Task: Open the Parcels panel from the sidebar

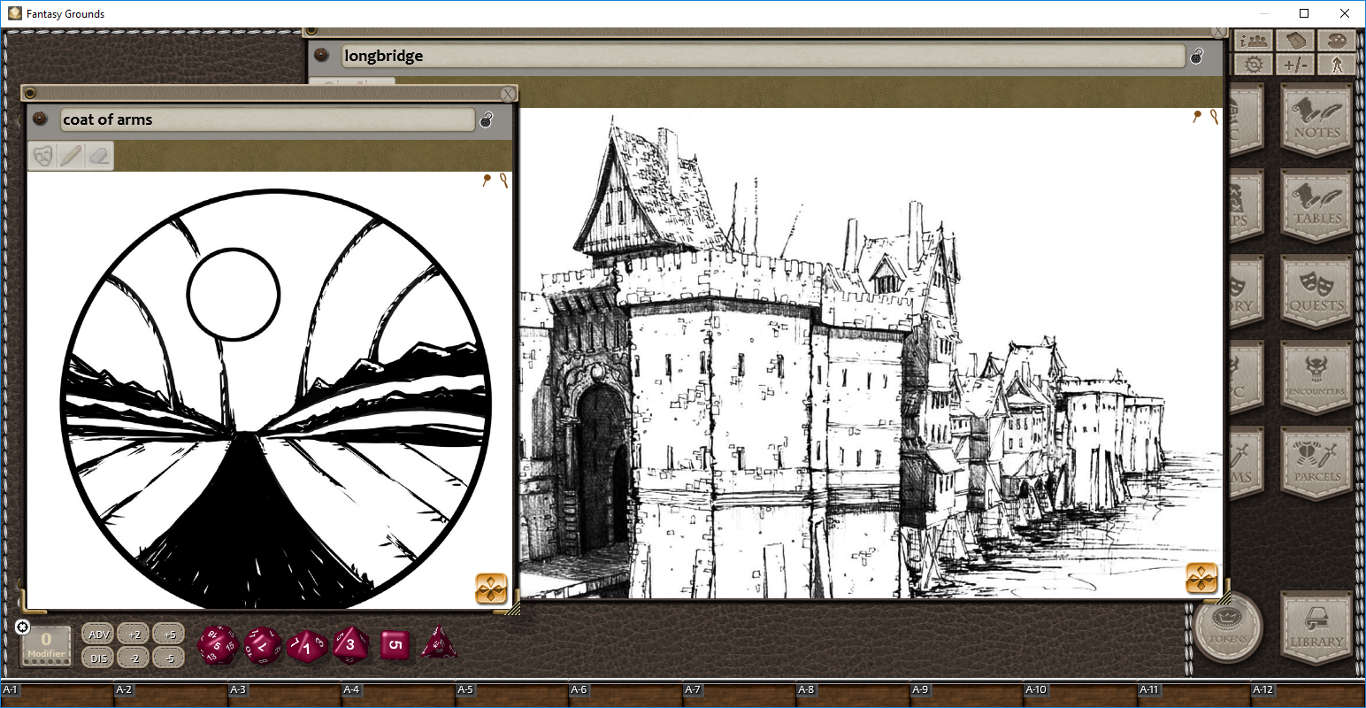Action: point(1316,462)
